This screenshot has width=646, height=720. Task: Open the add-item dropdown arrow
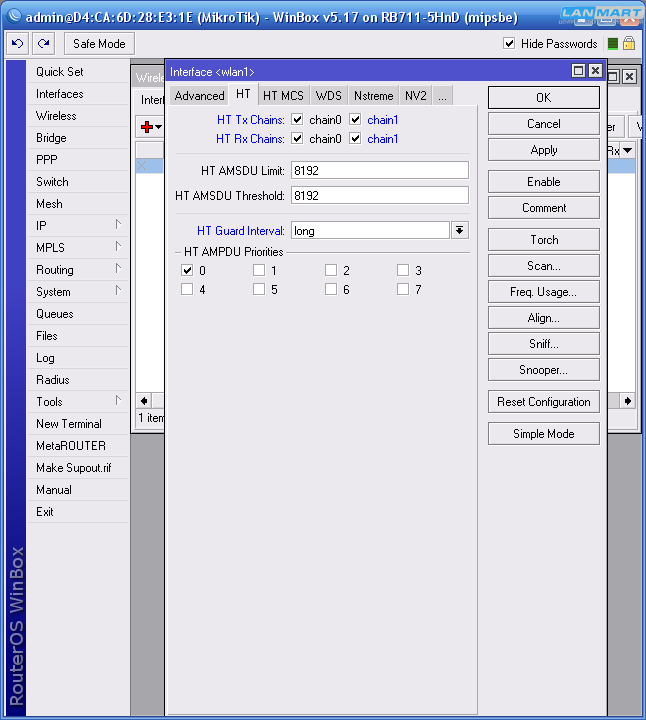158,127
